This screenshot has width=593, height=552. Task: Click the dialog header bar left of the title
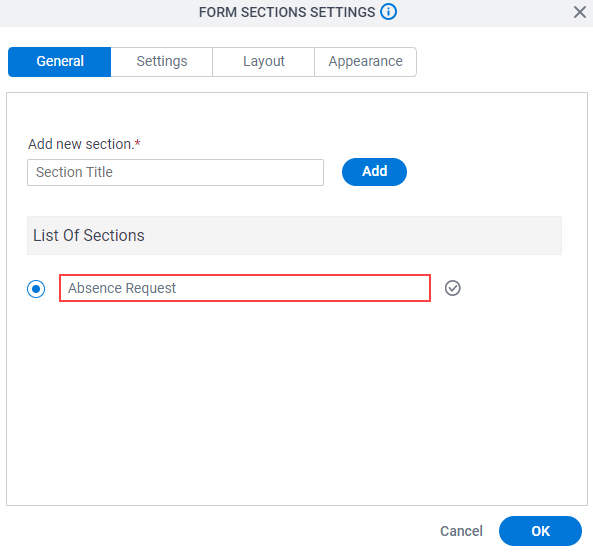[x=98, y=13]
